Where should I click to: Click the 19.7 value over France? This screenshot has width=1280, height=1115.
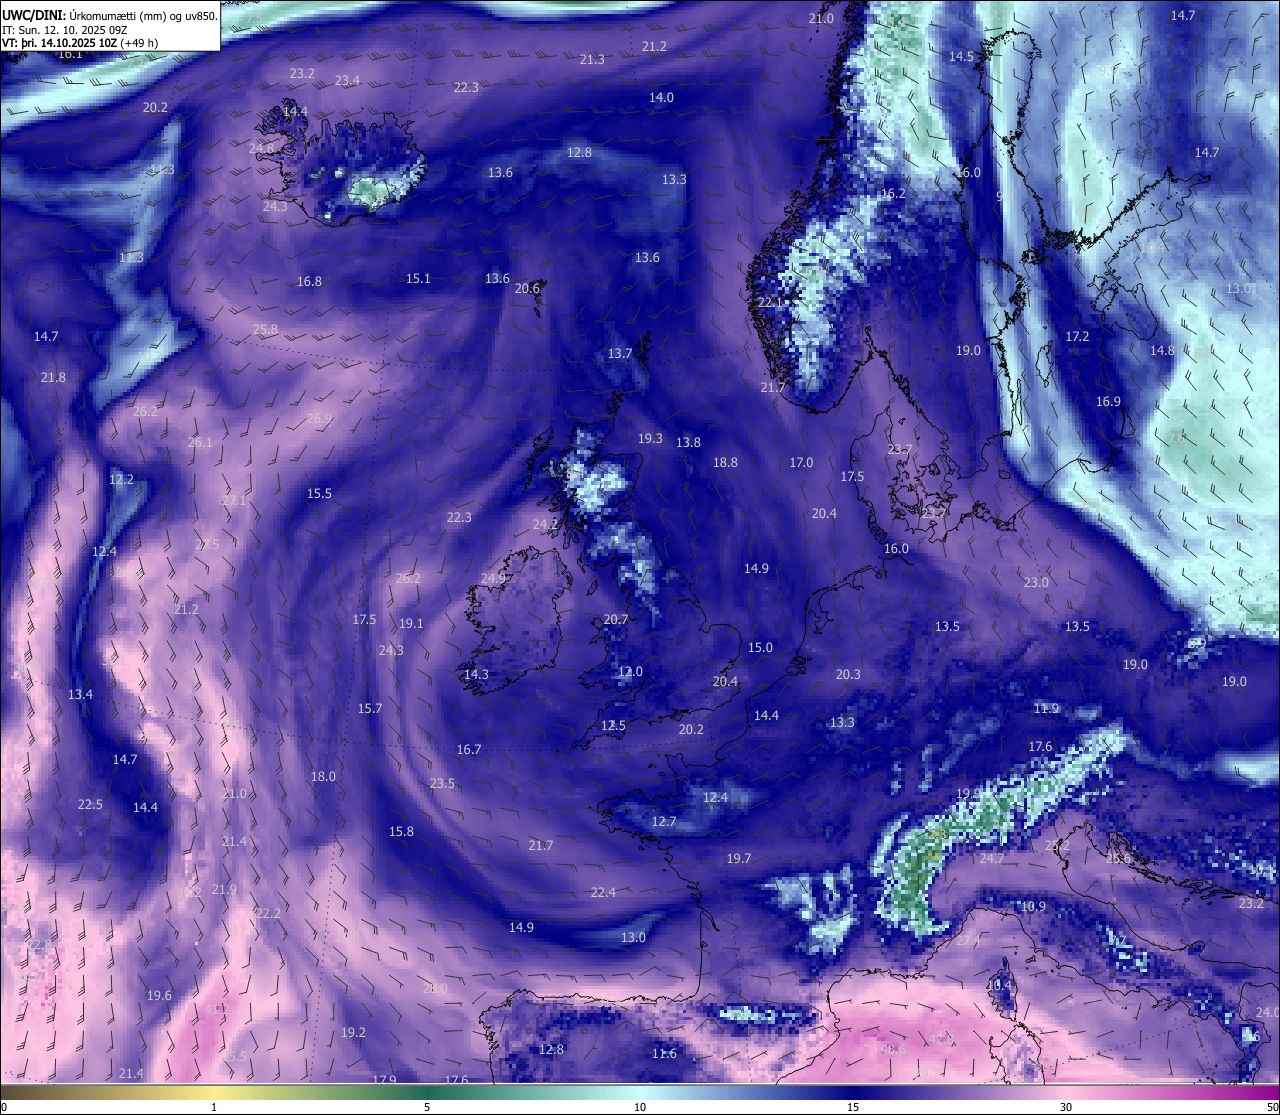pos(739,859)
